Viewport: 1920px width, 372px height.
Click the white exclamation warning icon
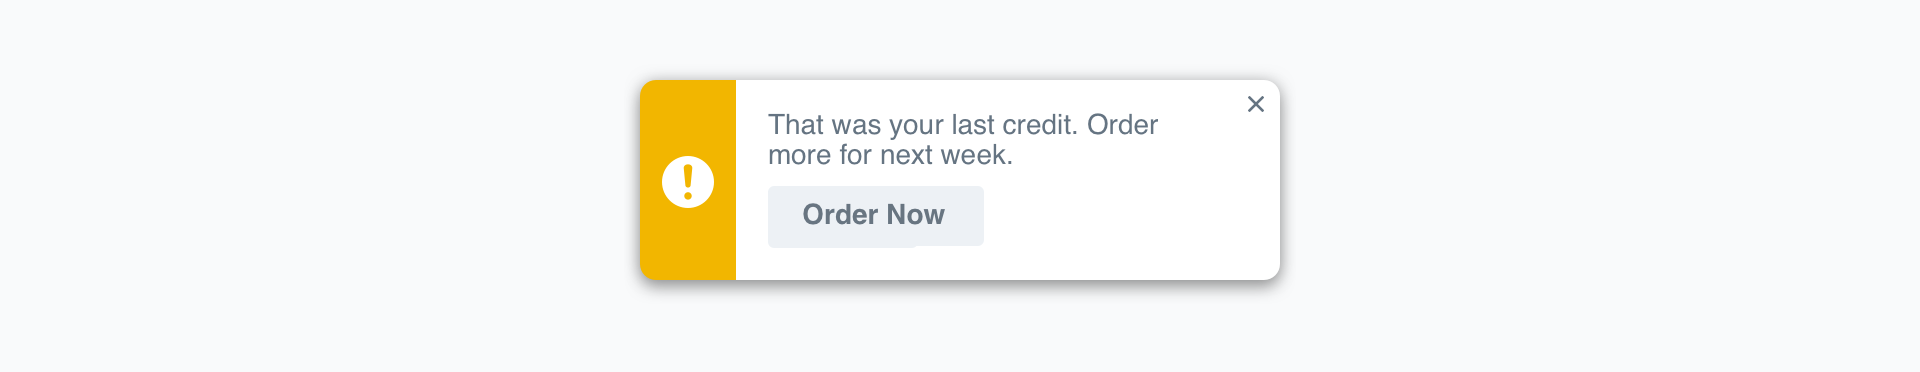coord(688,182)
